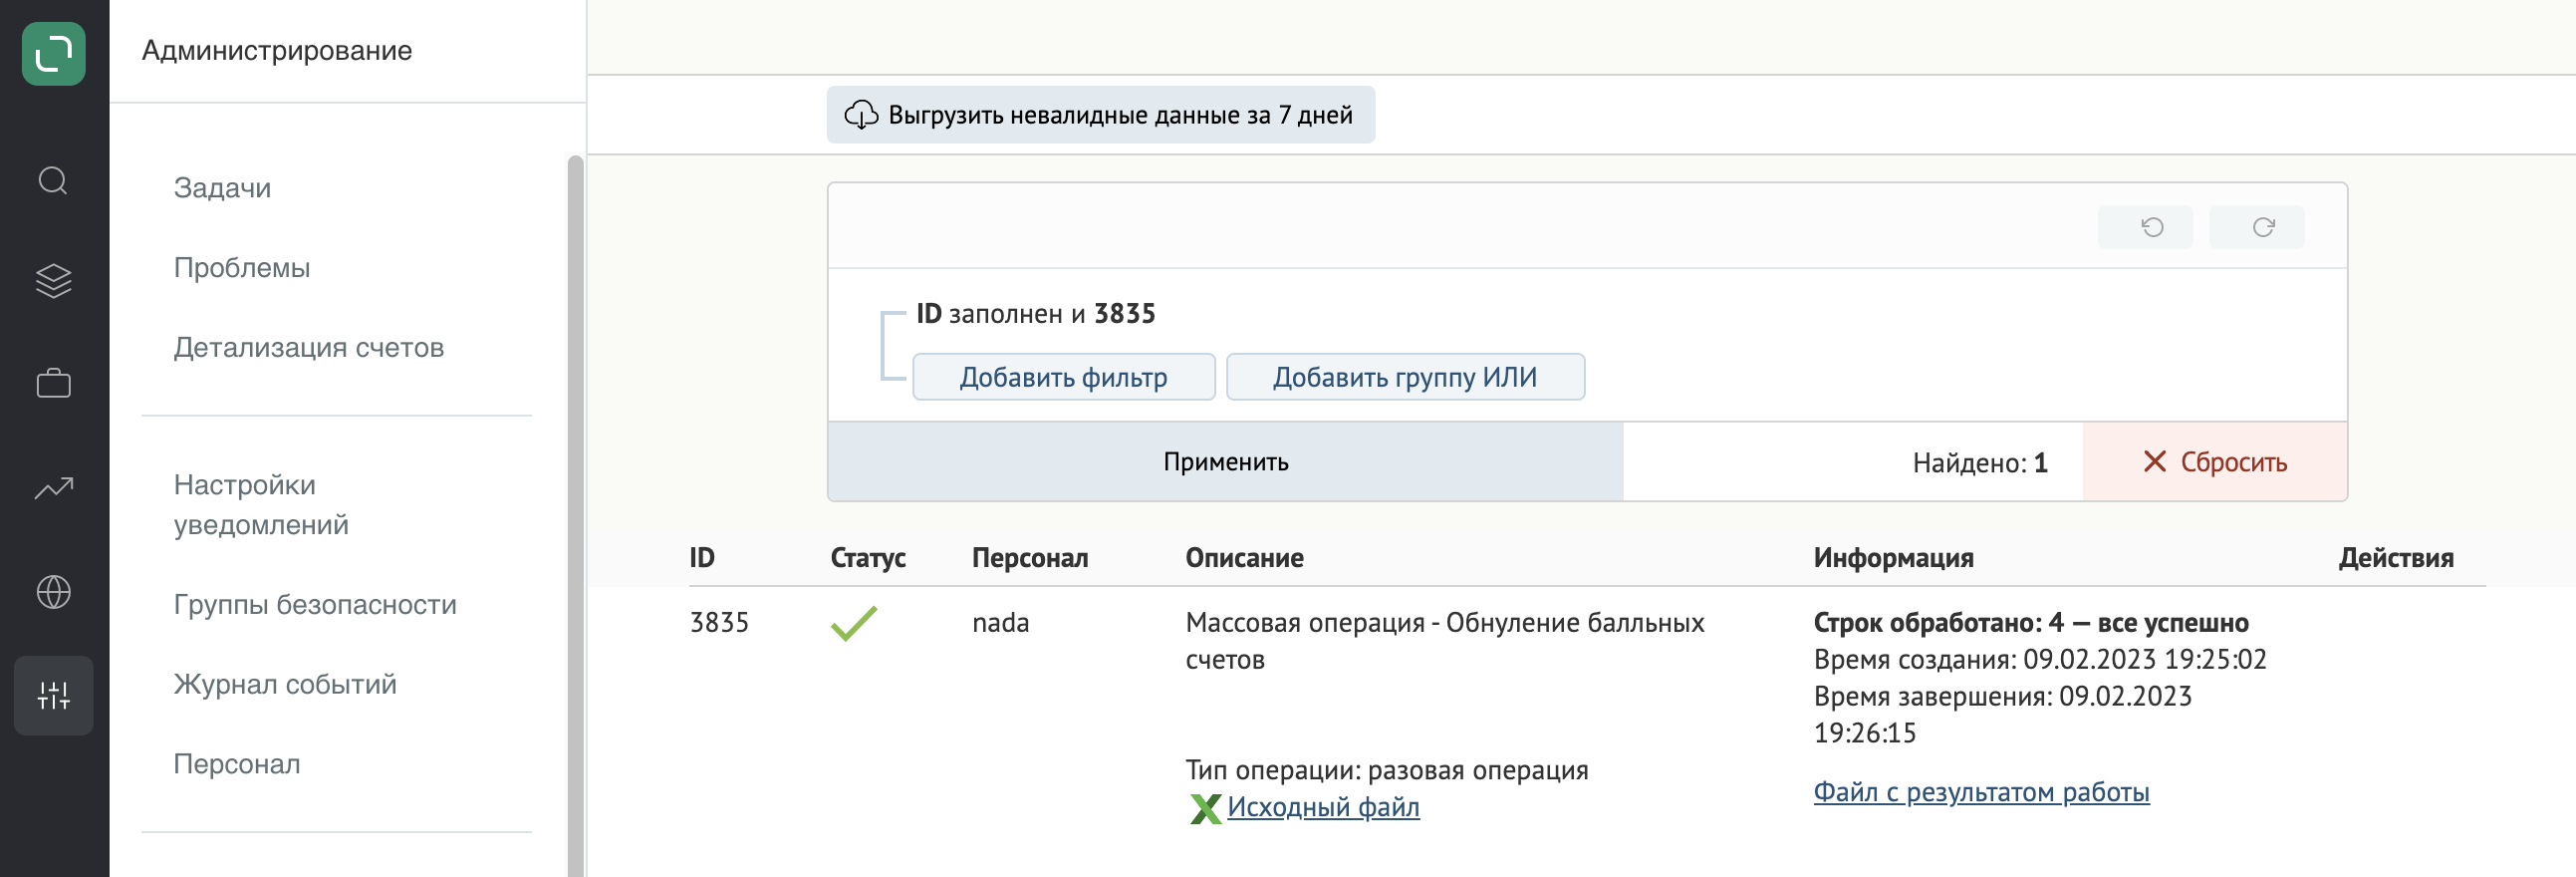Open Группы безопасности menu item
Viewport: 2576px width, 877px height.
point(315,604)
